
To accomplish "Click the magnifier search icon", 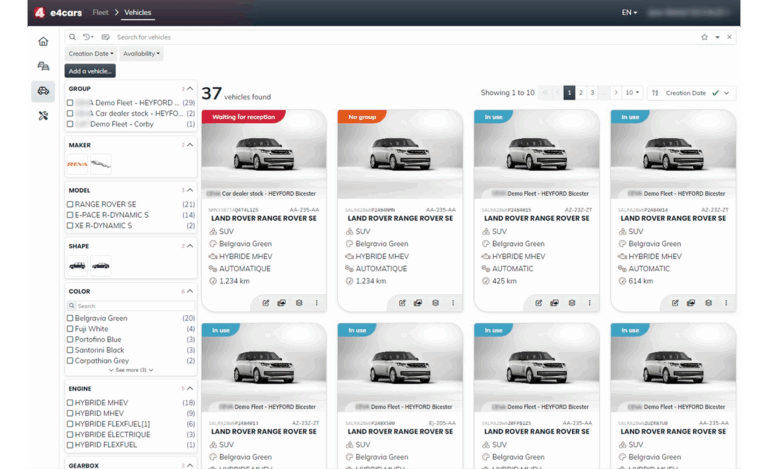I will coord(72,37).
